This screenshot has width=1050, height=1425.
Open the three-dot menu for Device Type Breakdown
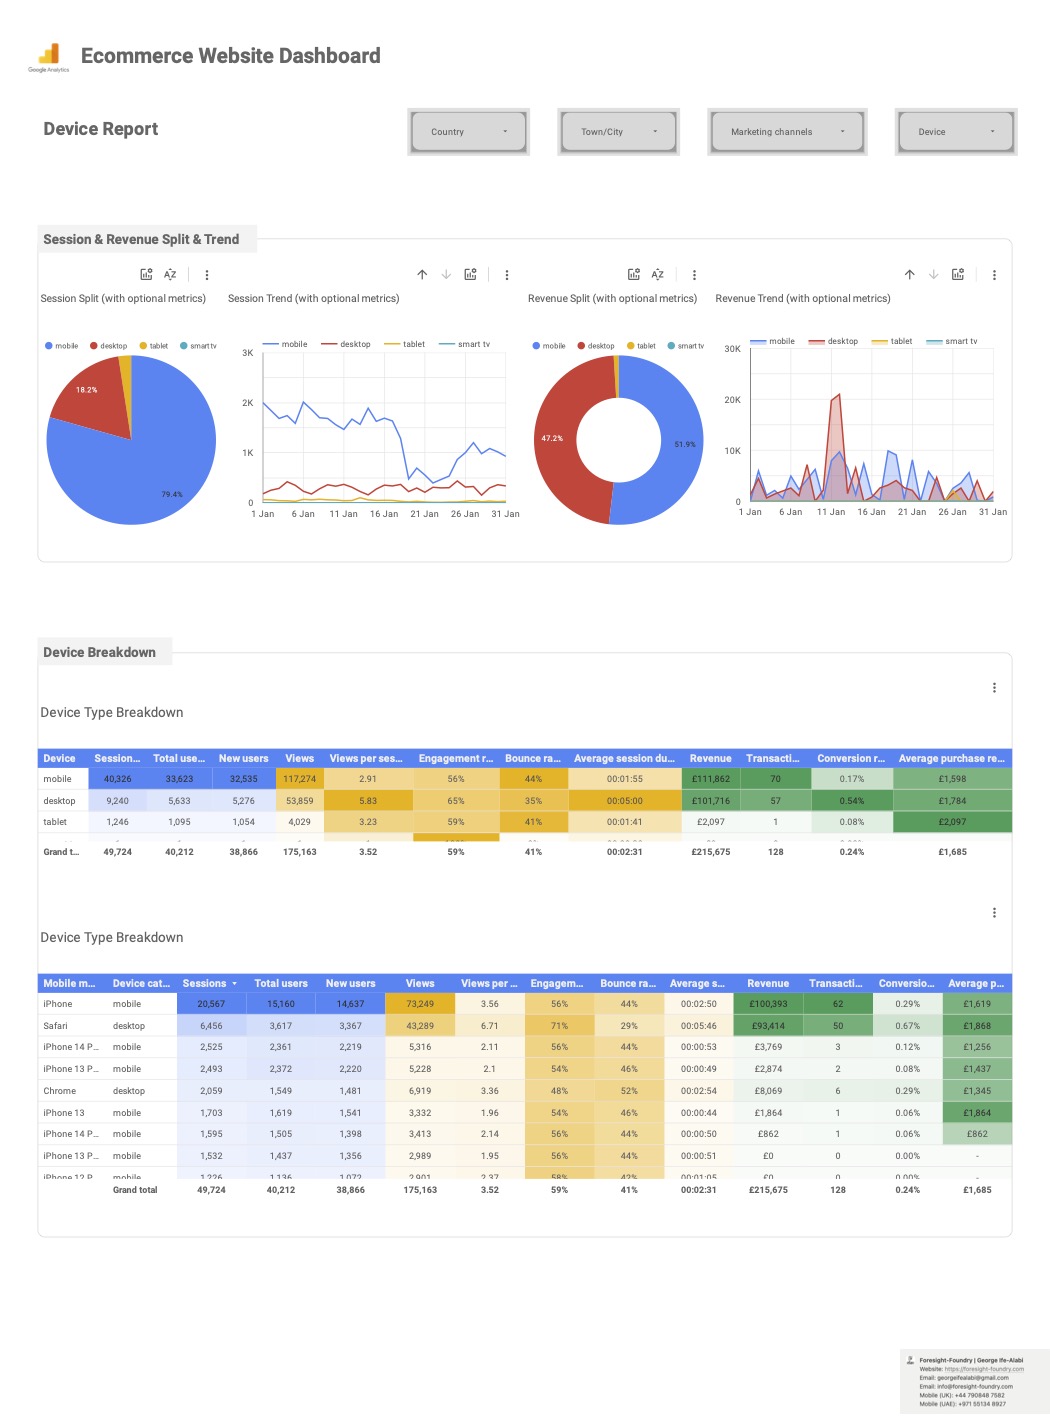994,687
